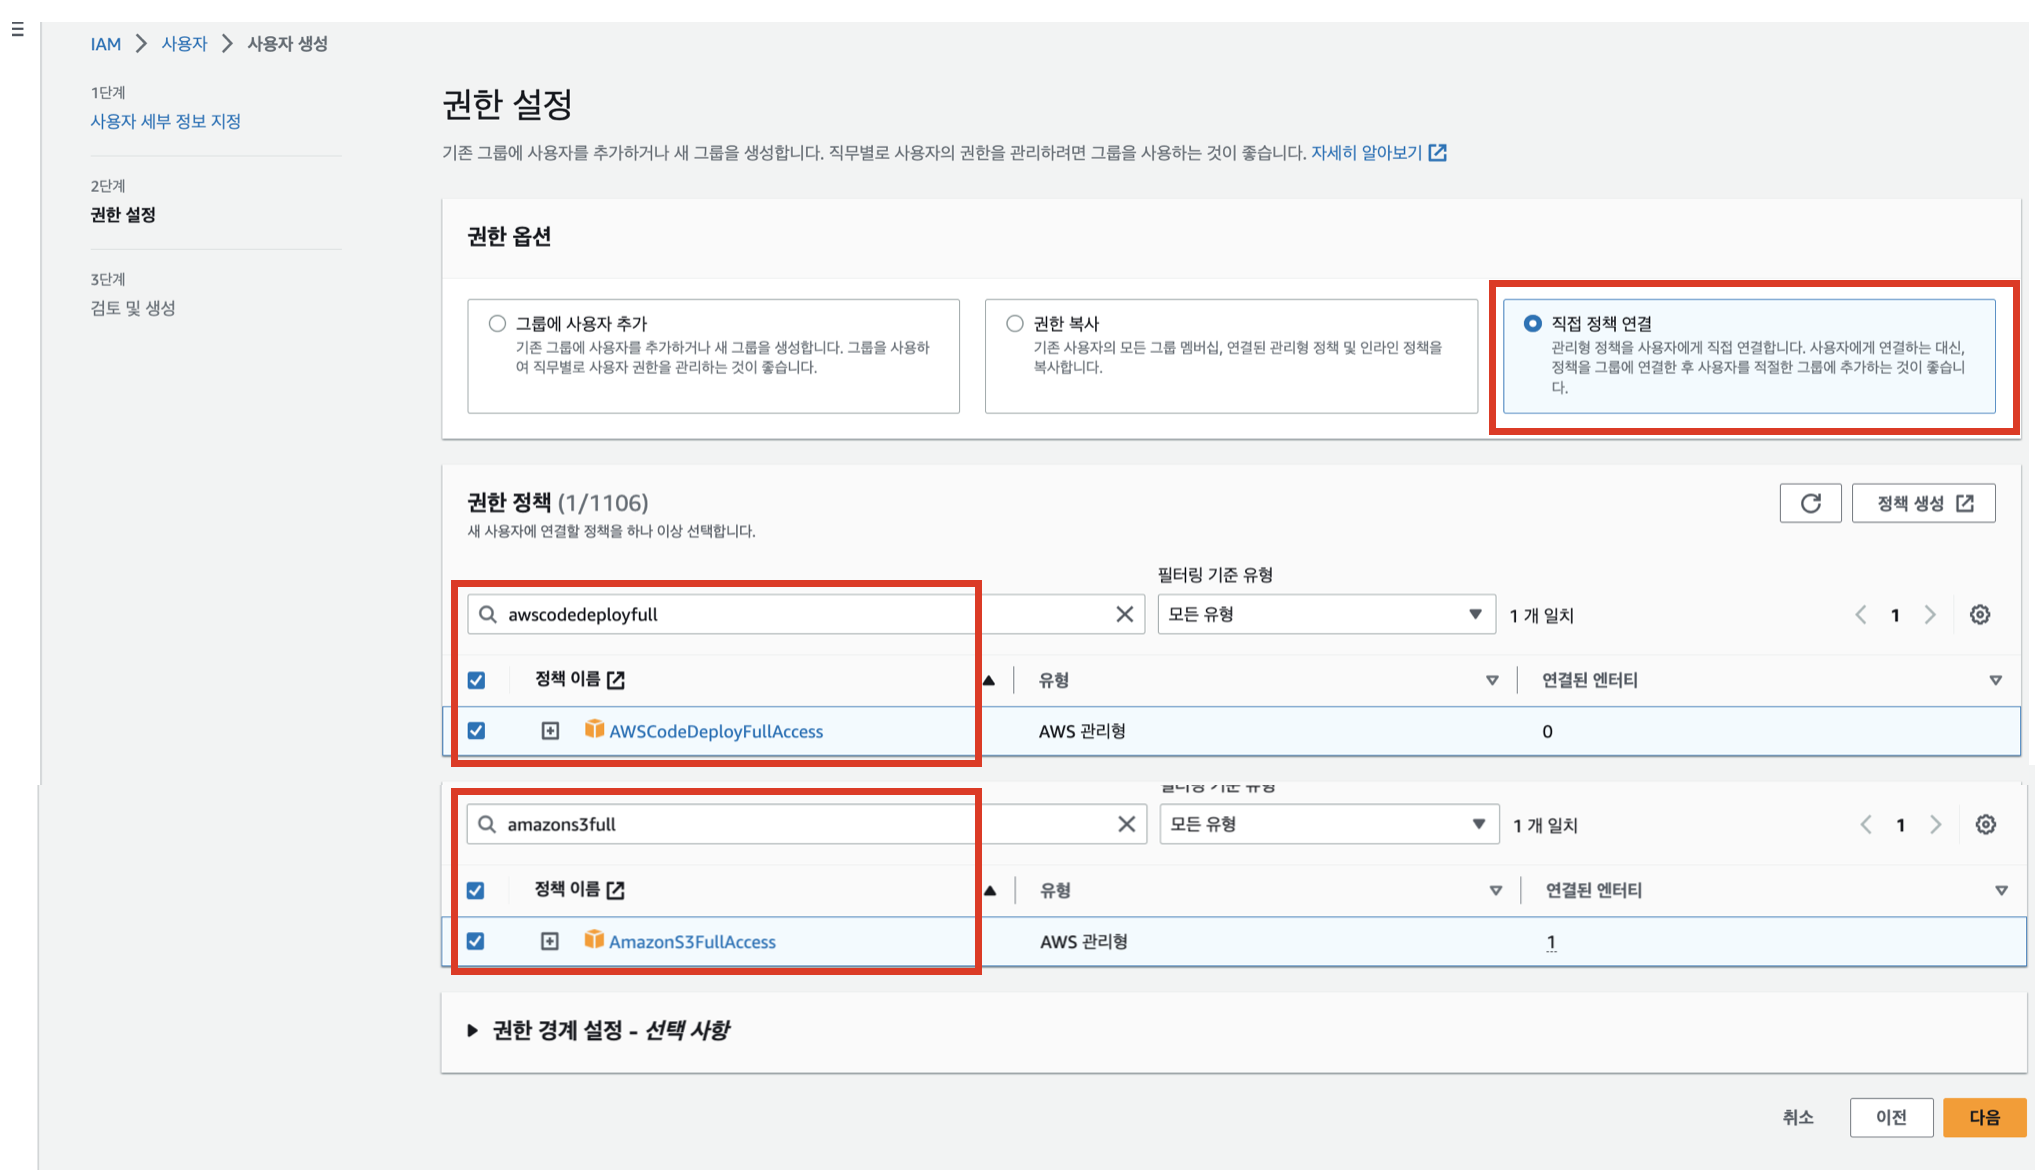This screenshot has width=2038, height=1170.
Task: Click magnifier icon in amazons3full search
Action: tap(487, 824)
